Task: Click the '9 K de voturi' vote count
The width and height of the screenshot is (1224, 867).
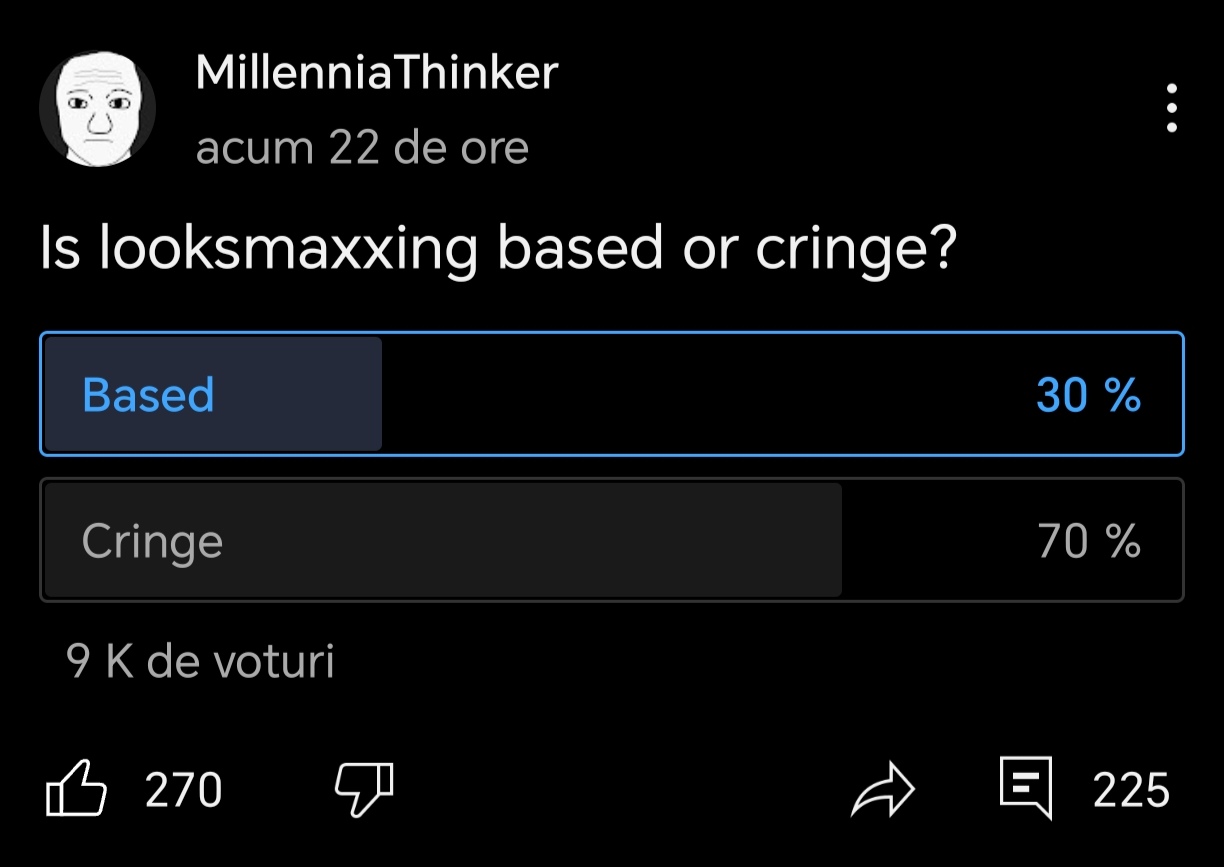Action: point(200,661)
